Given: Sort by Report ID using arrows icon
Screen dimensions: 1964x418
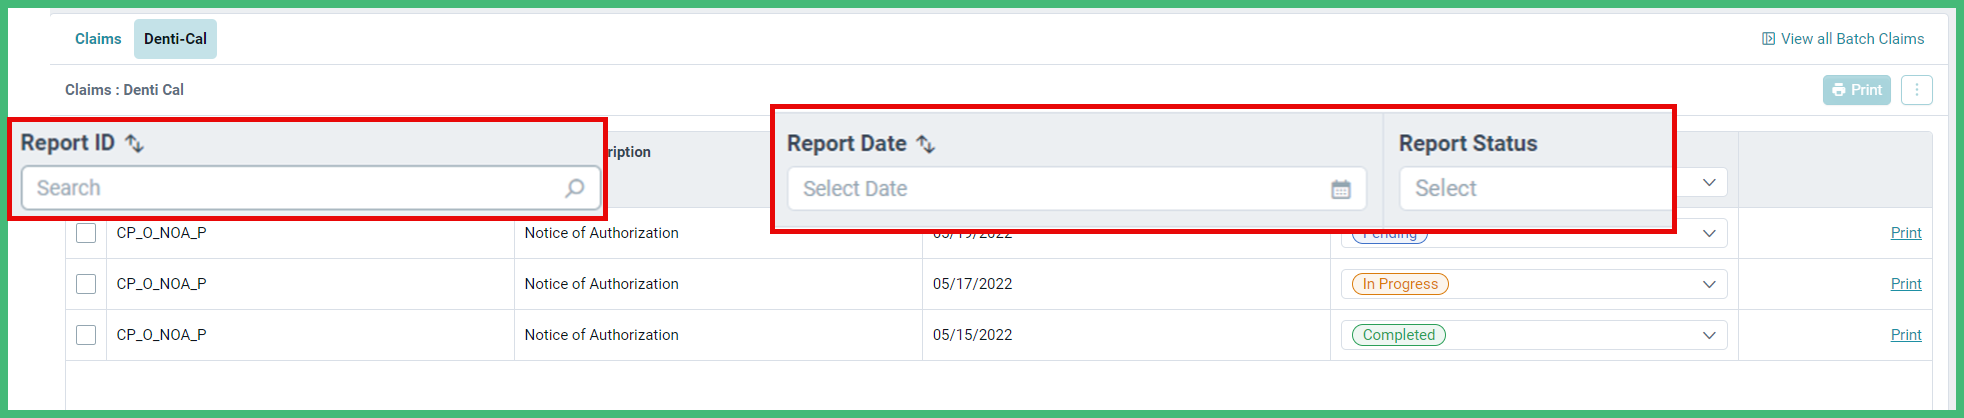Looking at the screenshot, I should pyautogui.click(x=134, y=143).
